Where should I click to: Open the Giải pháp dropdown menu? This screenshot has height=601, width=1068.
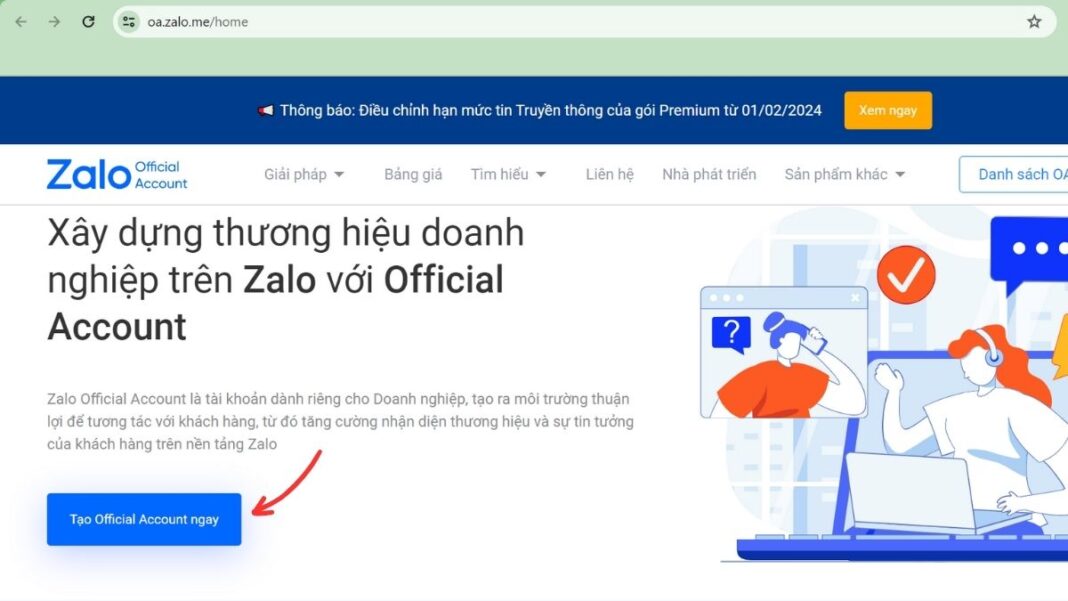tap(305, 174)
